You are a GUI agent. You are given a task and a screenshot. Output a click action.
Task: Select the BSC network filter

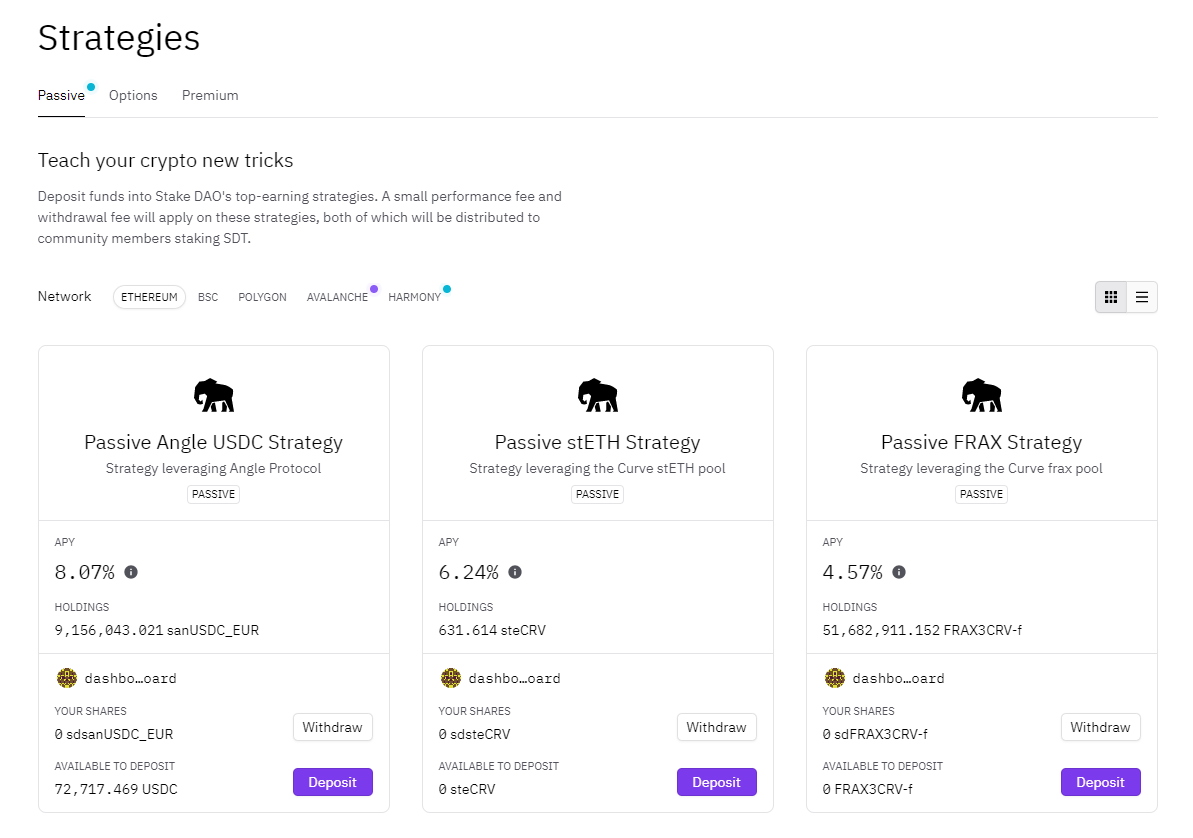point(208,297)
